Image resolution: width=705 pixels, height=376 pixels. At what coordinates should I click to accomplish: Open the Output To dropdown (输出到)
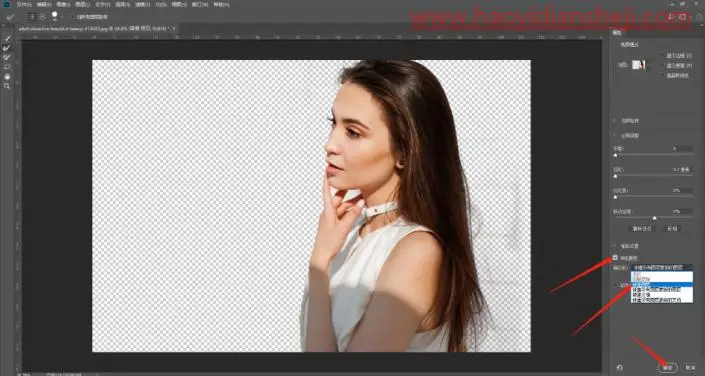point(662,268)
